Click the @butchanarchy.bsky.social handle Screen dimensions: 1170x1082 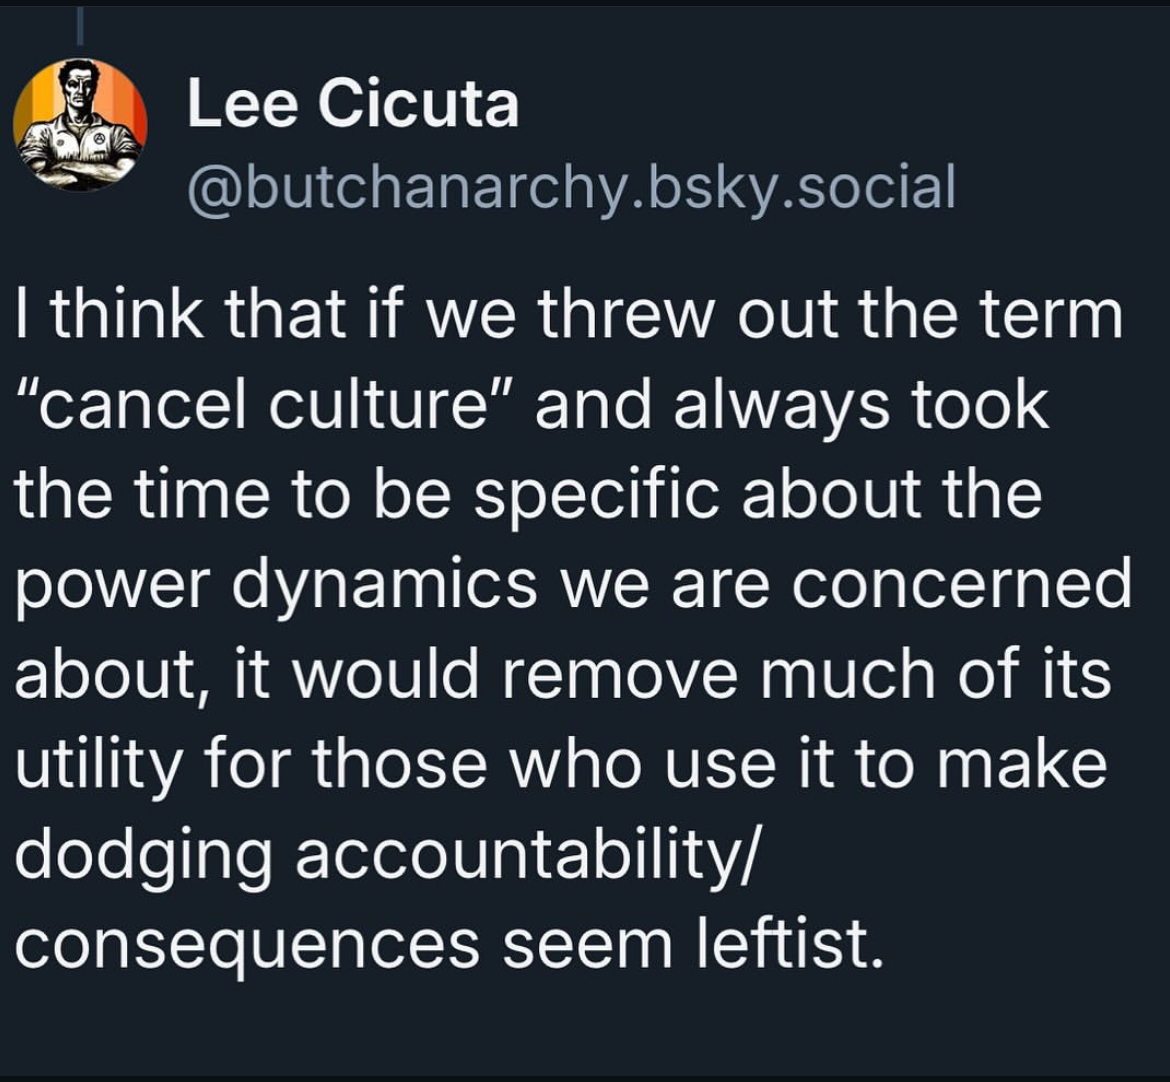coord(571,186)
